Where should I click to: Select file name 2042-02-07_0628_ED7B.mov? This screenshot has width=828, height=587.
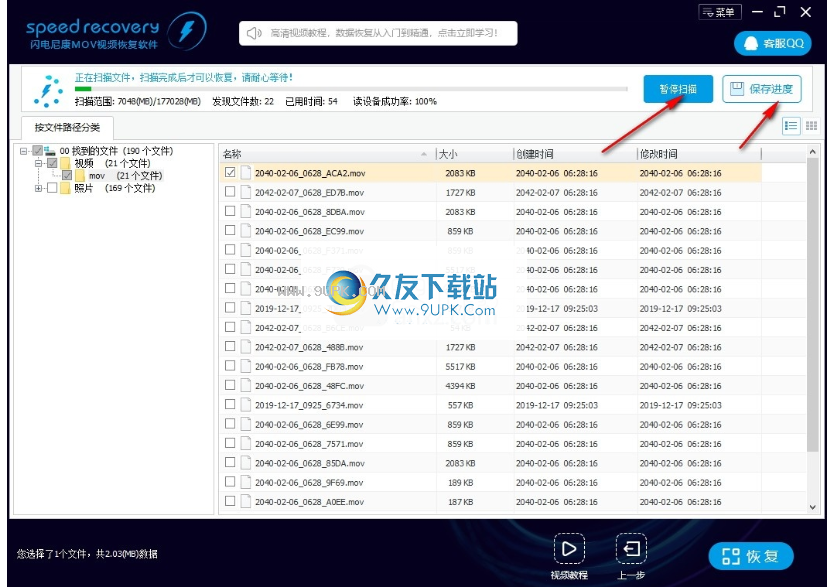[x=309, y=193]
